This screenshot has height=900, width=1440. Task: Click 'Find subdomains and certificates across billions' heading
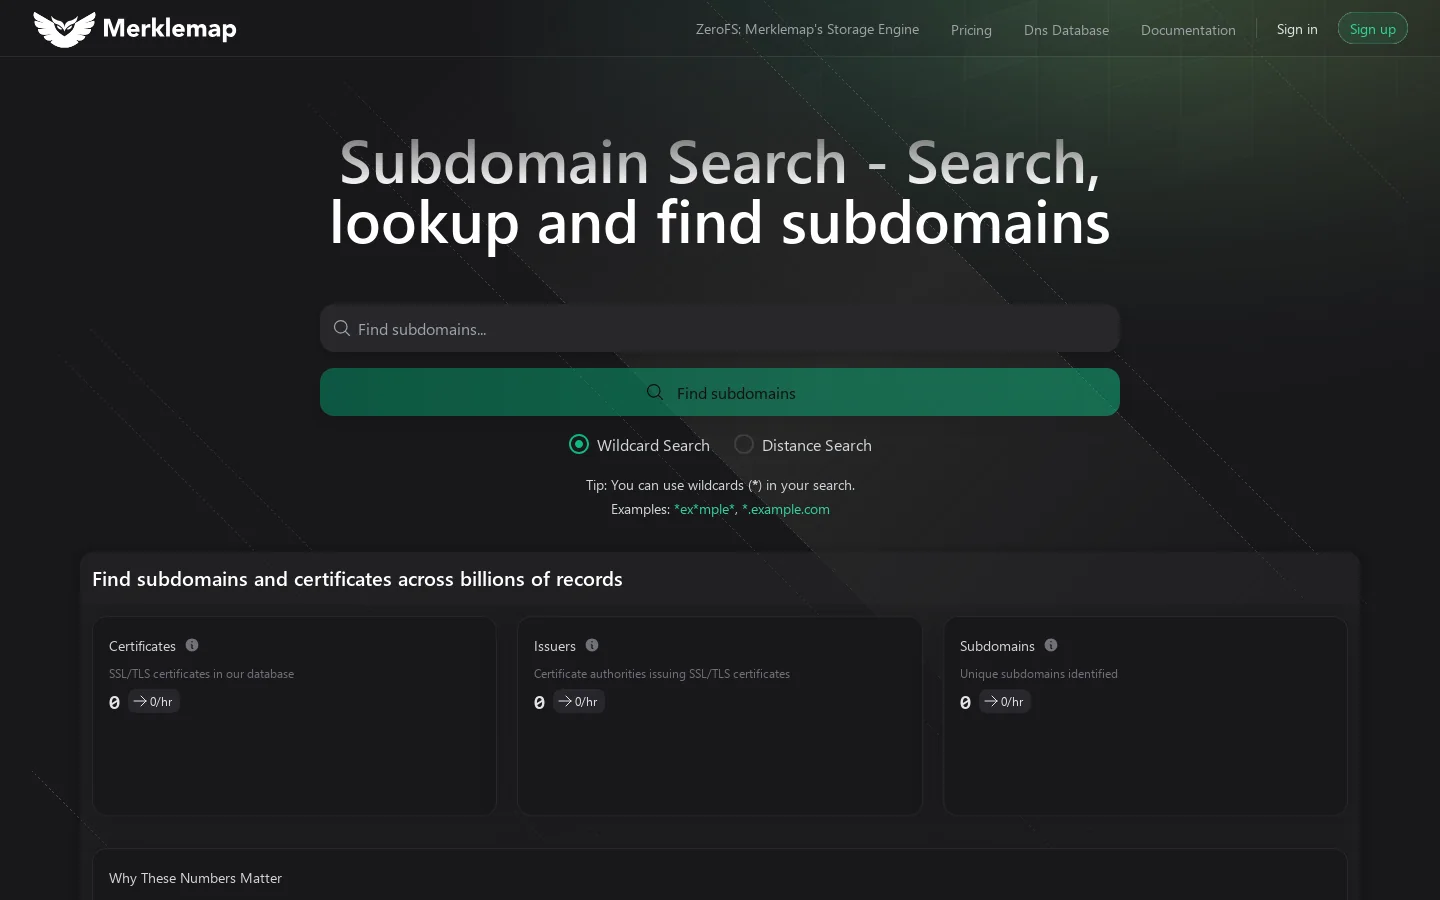(357, 579)
